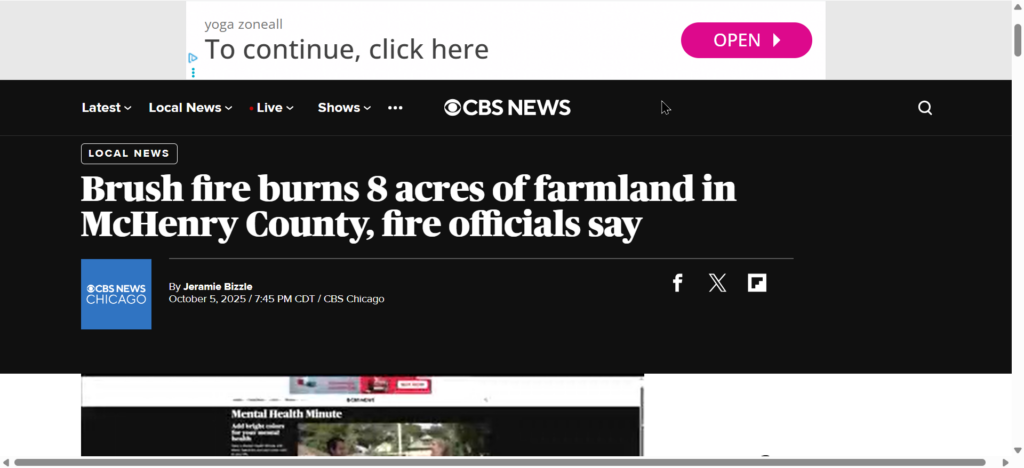
Task: Share article on Flipboard
Action: 757,283
